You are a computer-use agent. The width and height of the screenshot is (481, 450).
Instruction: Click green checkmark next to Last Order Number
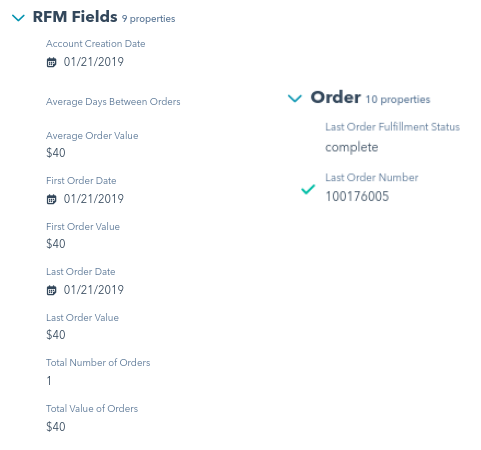[x=308, y=189]
